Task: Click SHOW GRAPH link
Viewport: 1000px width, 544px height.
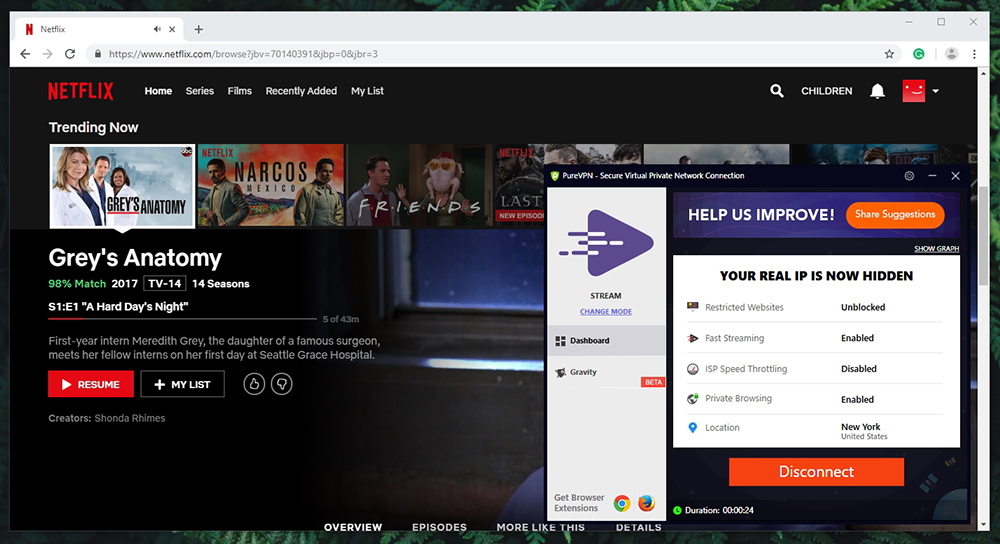Action: pos(936,249)
